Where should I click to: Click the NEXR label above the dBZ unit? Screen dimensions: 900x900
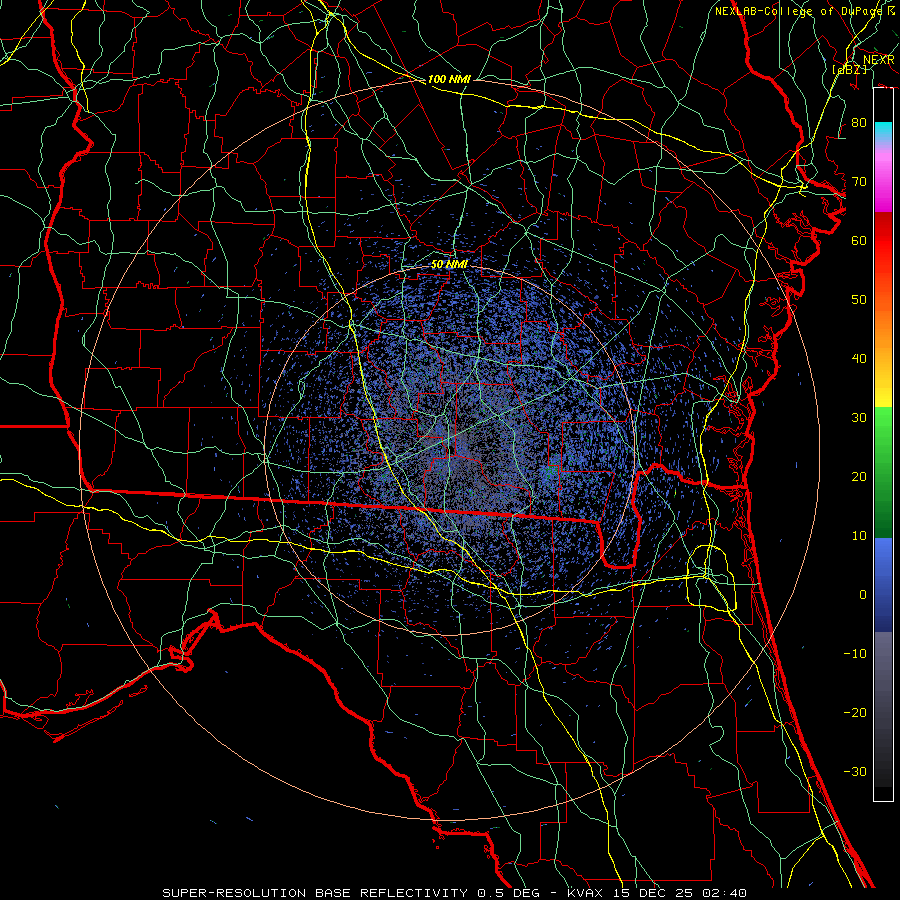(x=879, y=59)
